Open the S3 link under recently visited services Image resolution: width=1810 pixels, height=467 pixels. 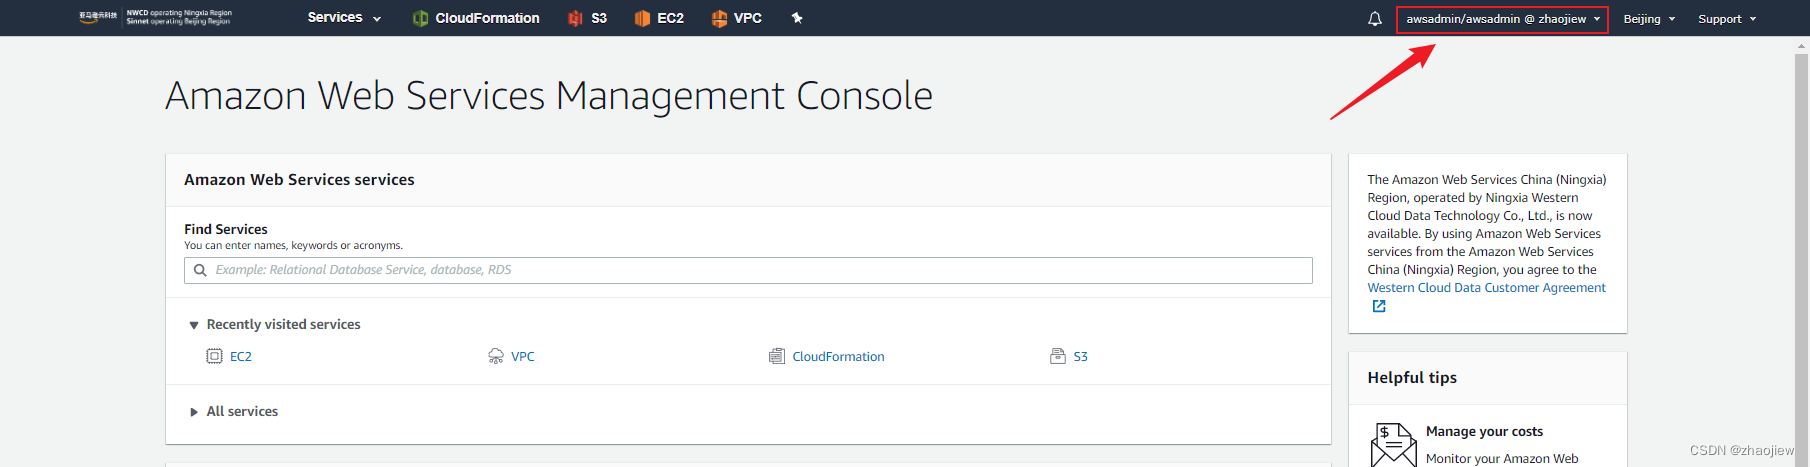point(1080,356)
